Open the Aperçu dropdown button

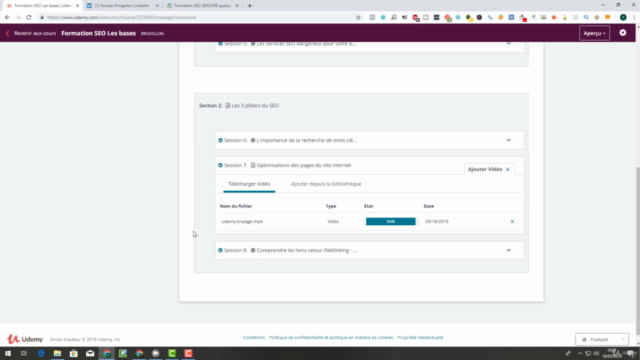594,33
